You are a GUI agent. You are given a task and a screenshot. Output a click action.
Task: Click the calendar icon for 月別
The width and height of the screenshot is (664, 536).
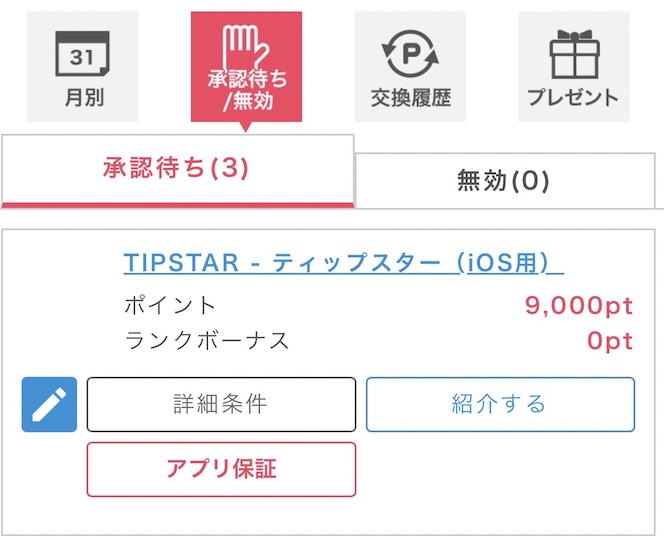(82, 52)
